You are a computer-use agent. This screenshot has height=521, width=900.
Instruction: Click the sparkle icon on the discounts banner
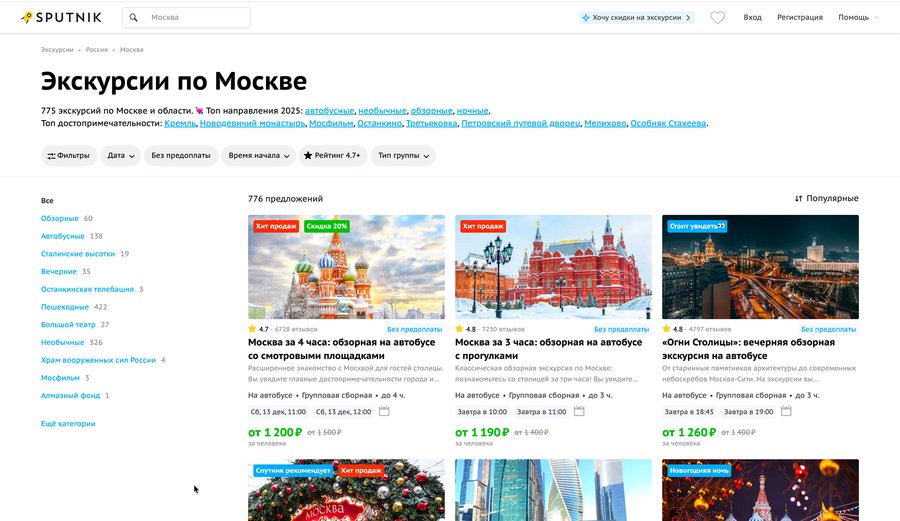pyautogui.click(x=585, y=18)
